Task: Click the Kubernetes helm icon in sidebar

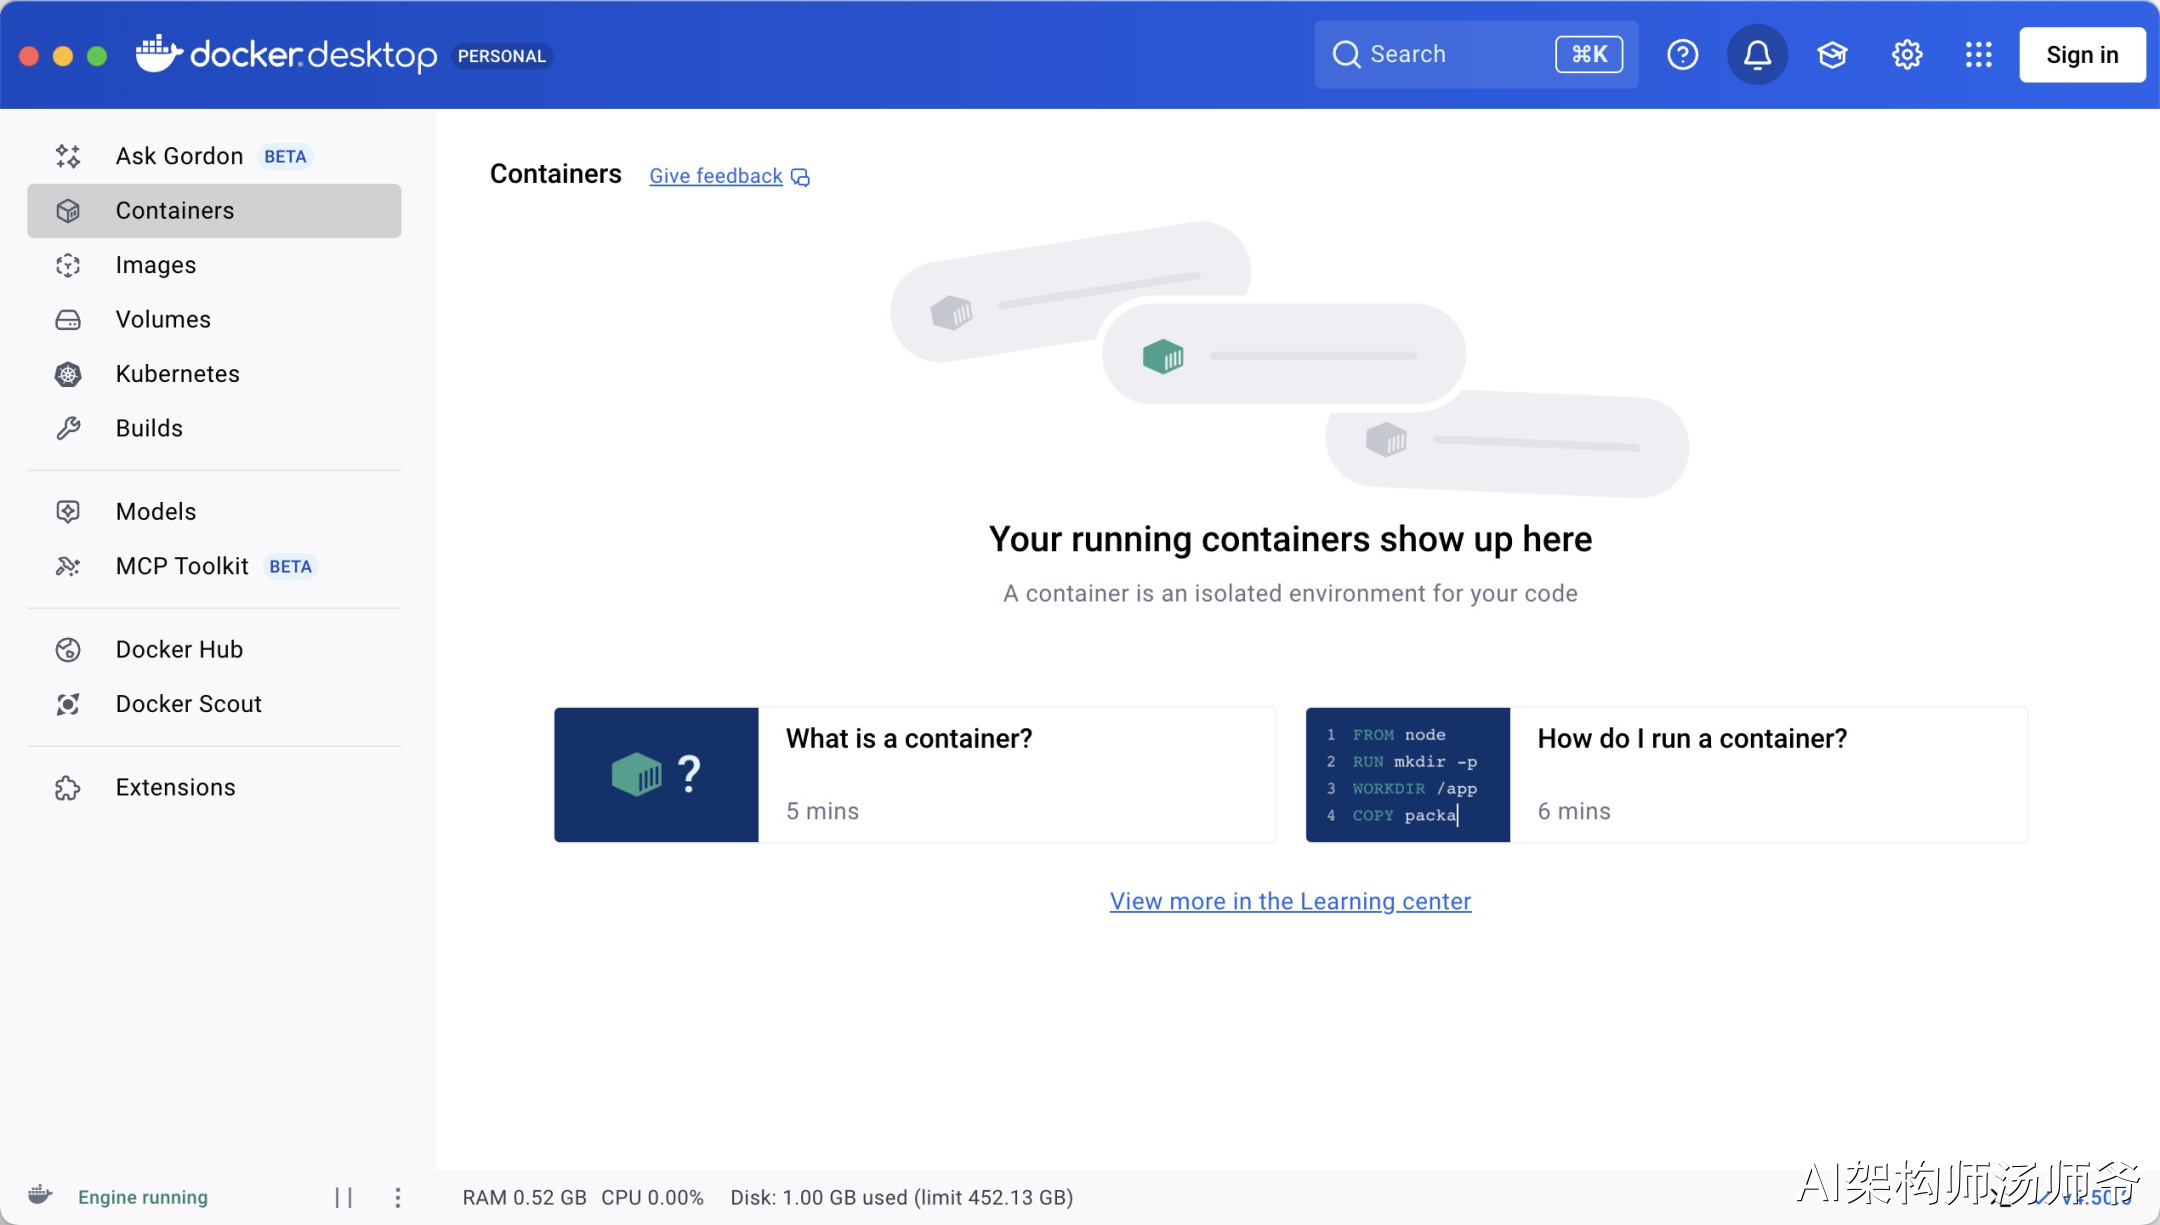Action: tap(68, 374)
